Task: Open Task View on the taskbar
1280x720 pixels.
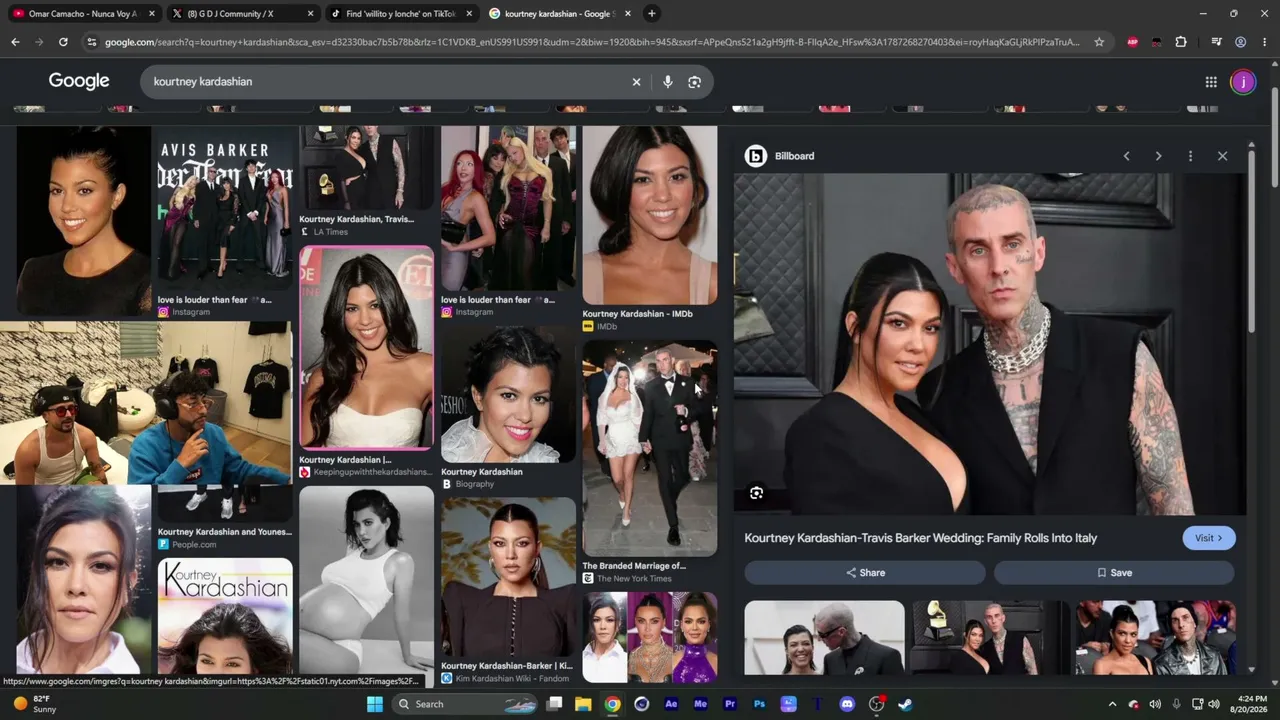Action: pos(554,704)
